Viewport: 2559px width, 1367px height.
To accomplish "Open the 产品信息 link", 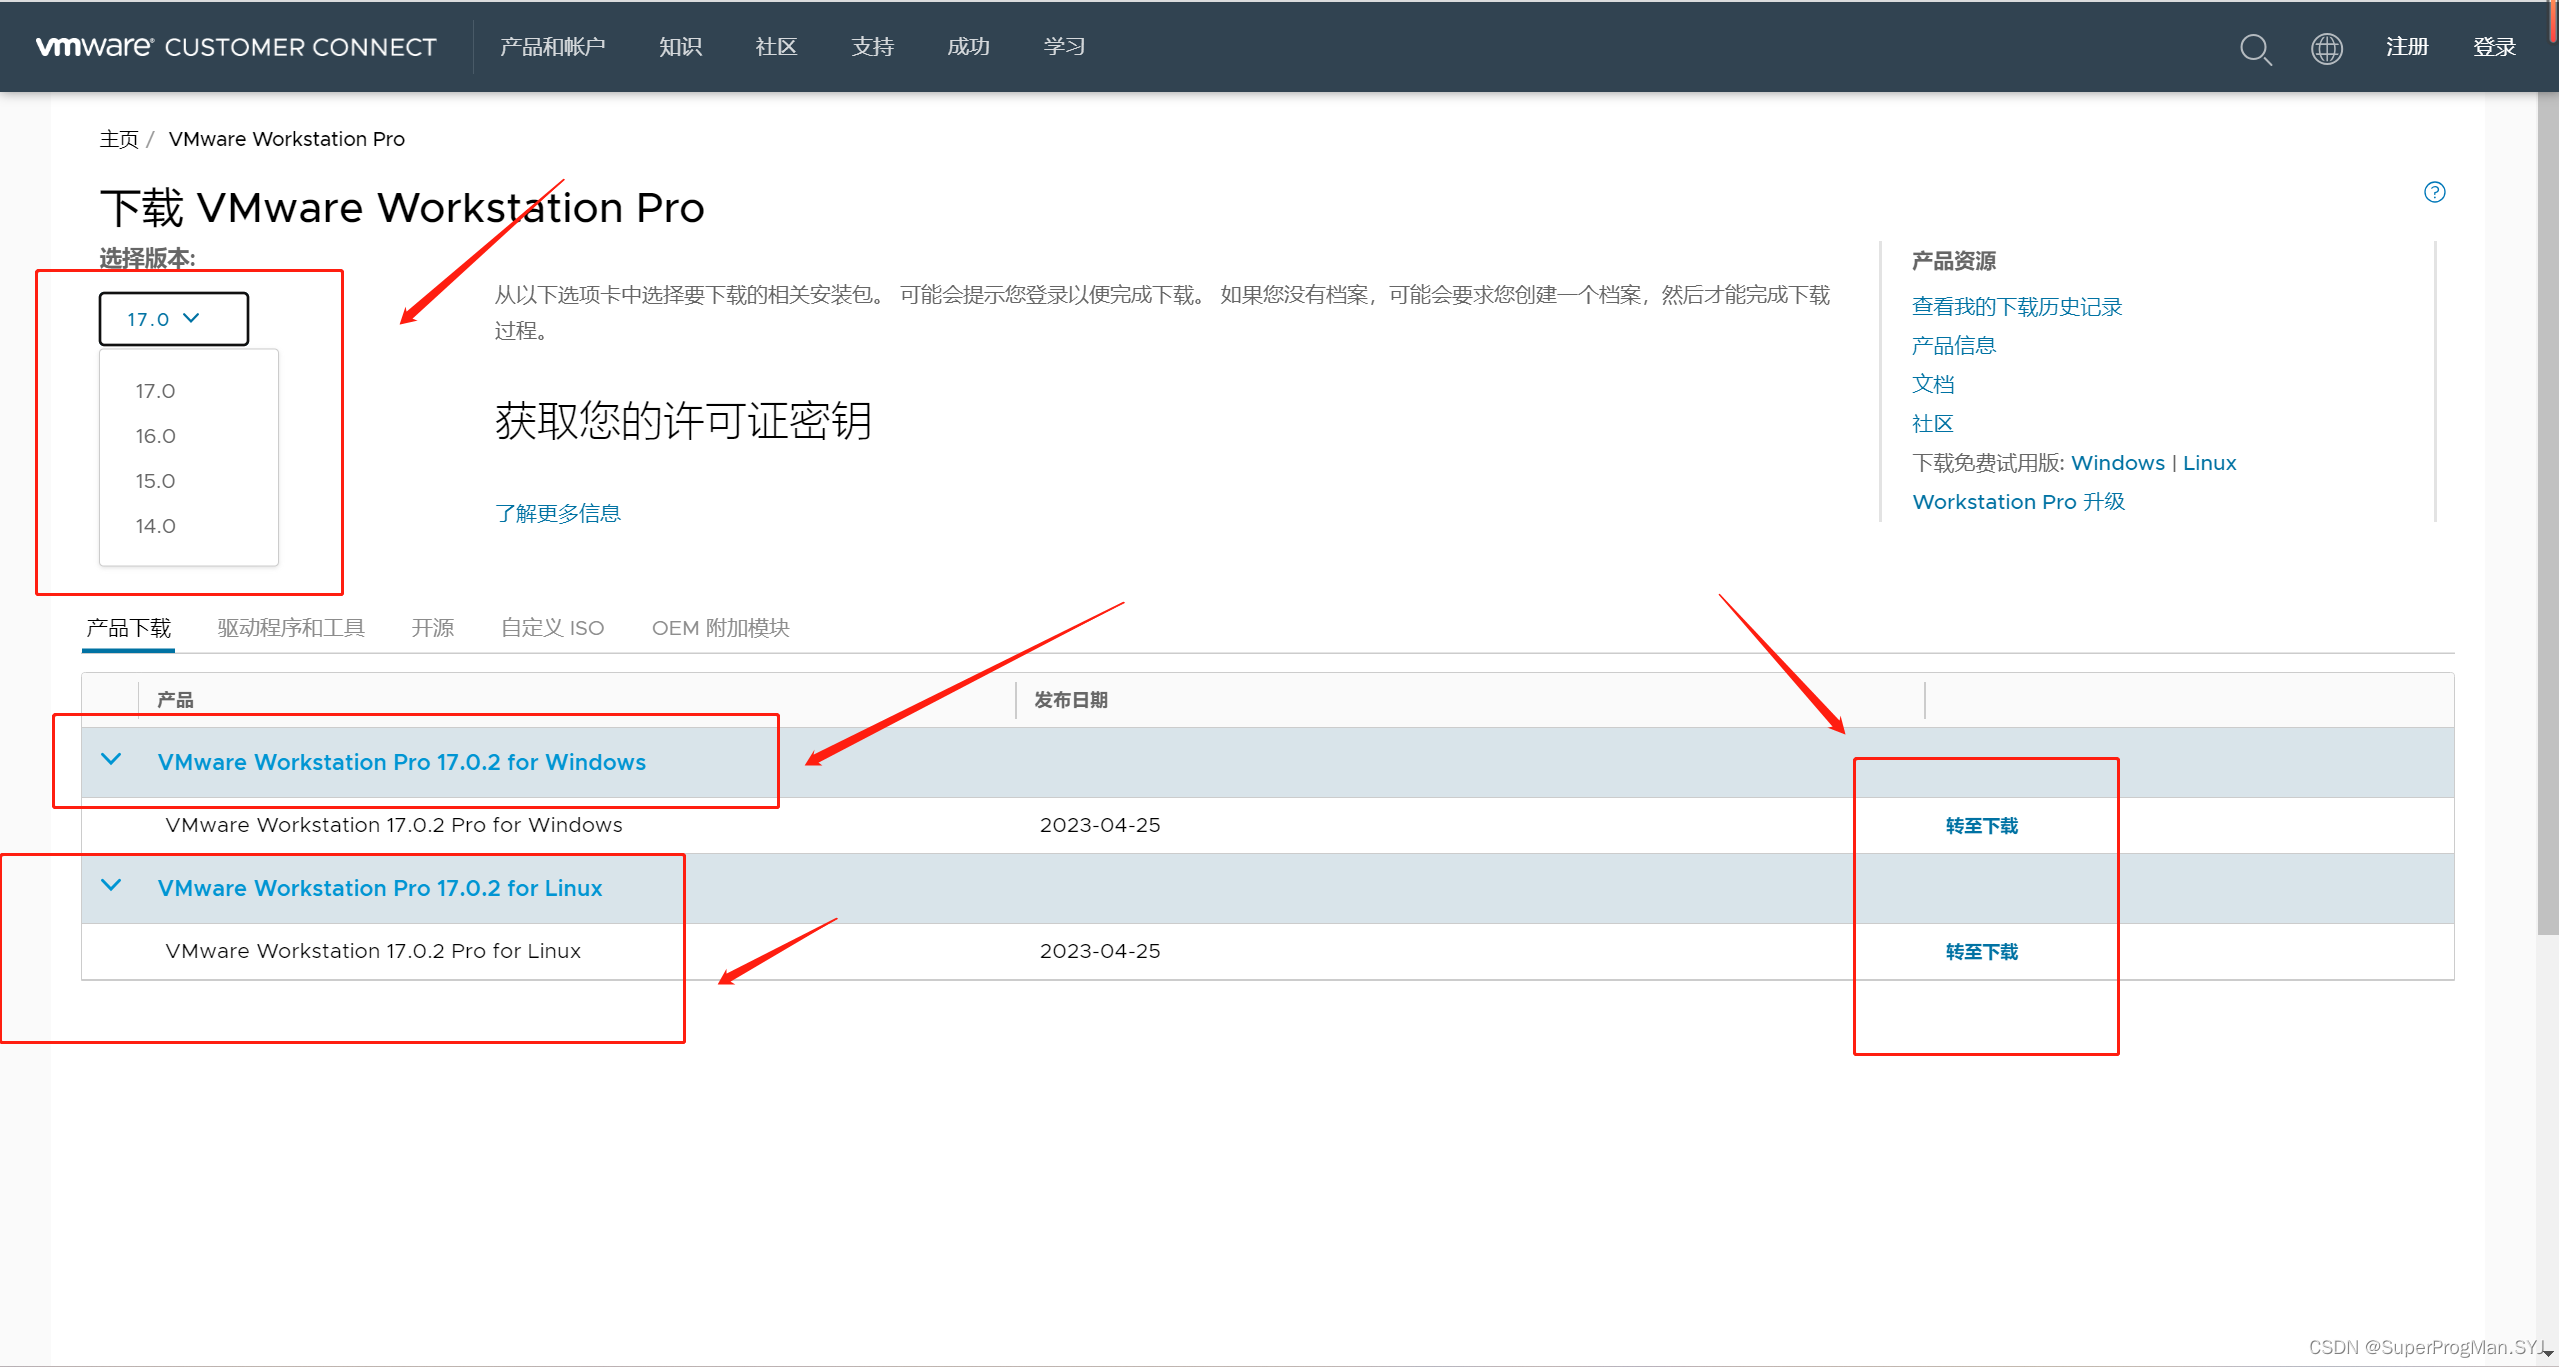I will 1954,346.
